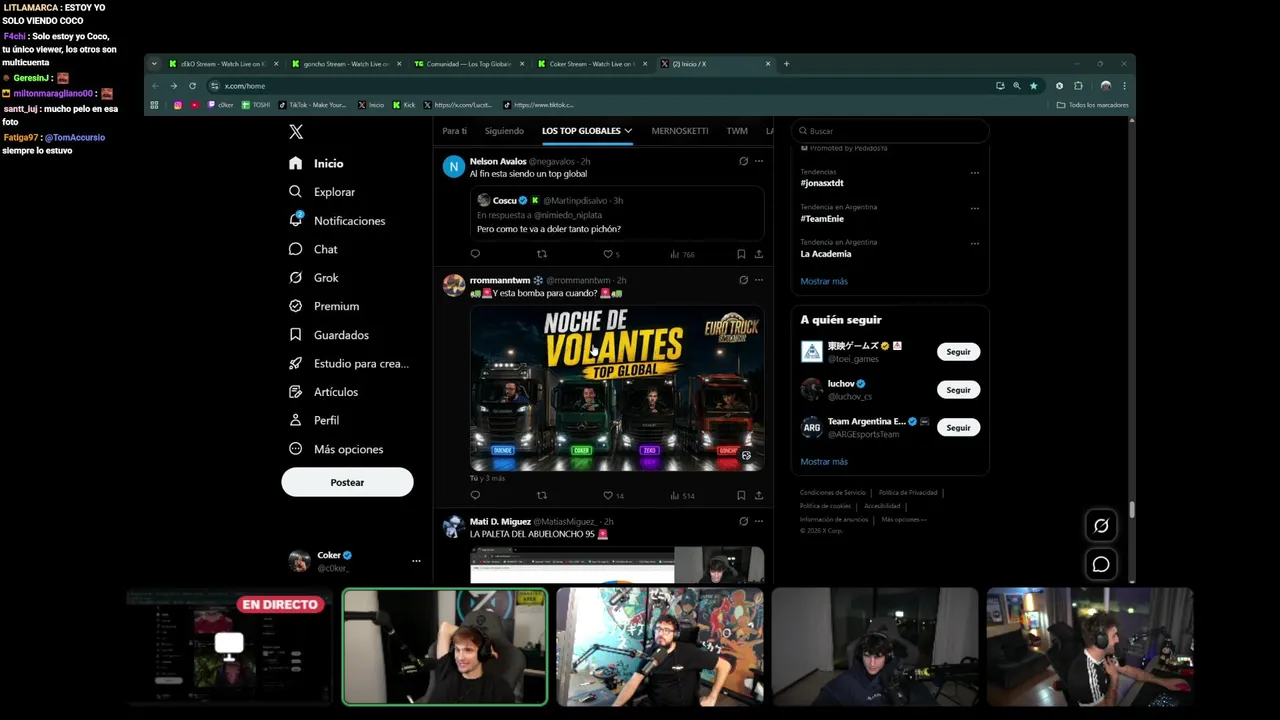Open Chat in the sidebar
The height and width of the screenshot is (720, 1280).
click(313, 249)
